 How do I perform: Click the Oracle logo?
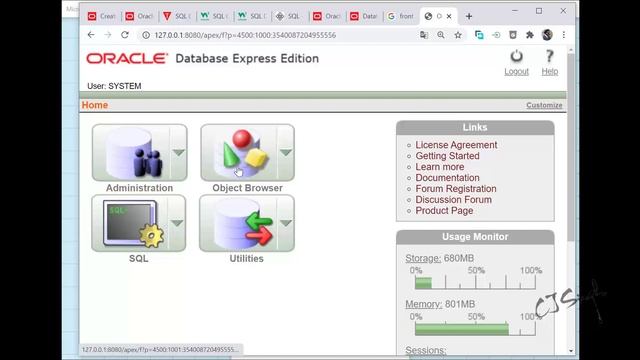click(x=127, y=58)
